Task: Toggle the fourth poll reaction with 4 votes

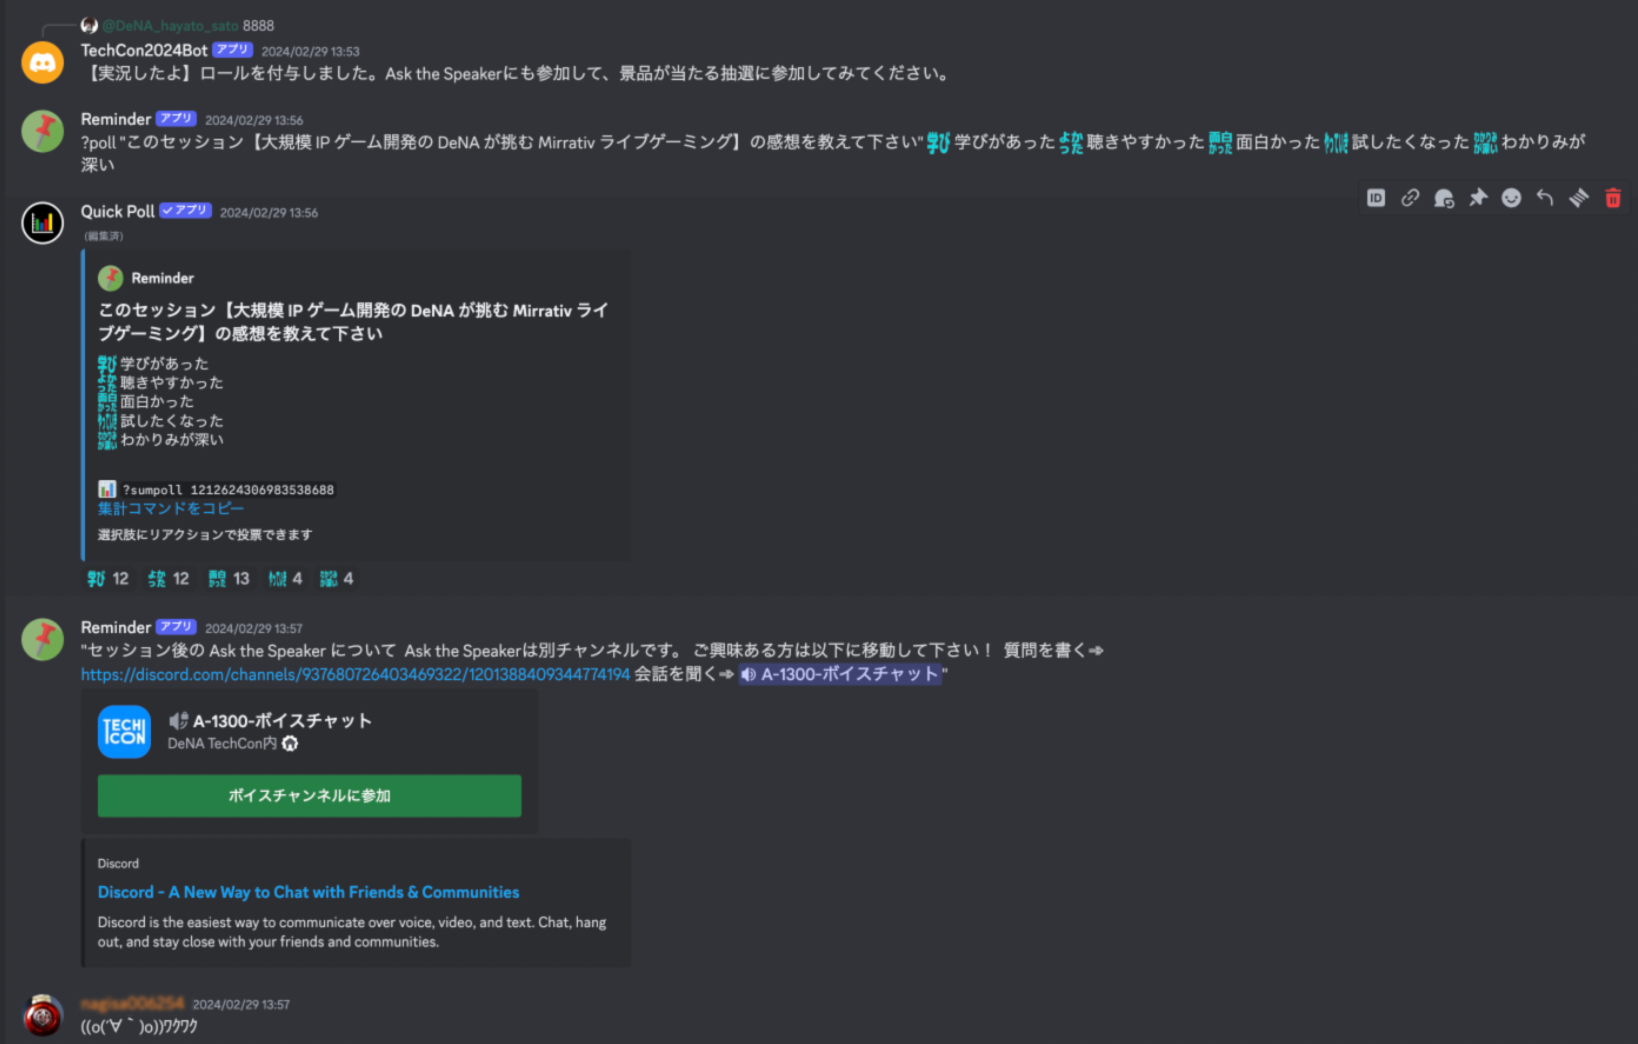Action: pos(285,578)
